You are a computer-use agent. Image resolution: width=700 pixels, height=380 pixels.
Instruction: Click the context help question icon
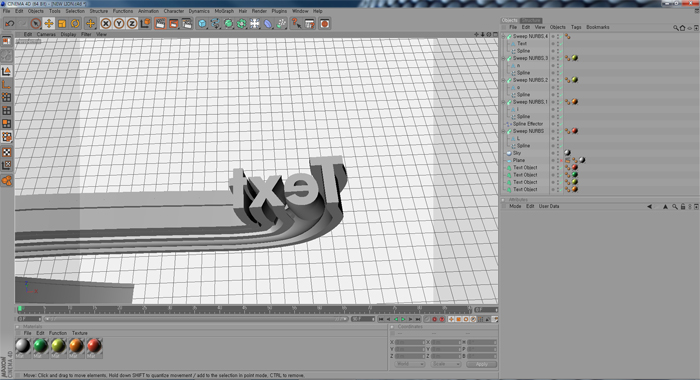296,24
